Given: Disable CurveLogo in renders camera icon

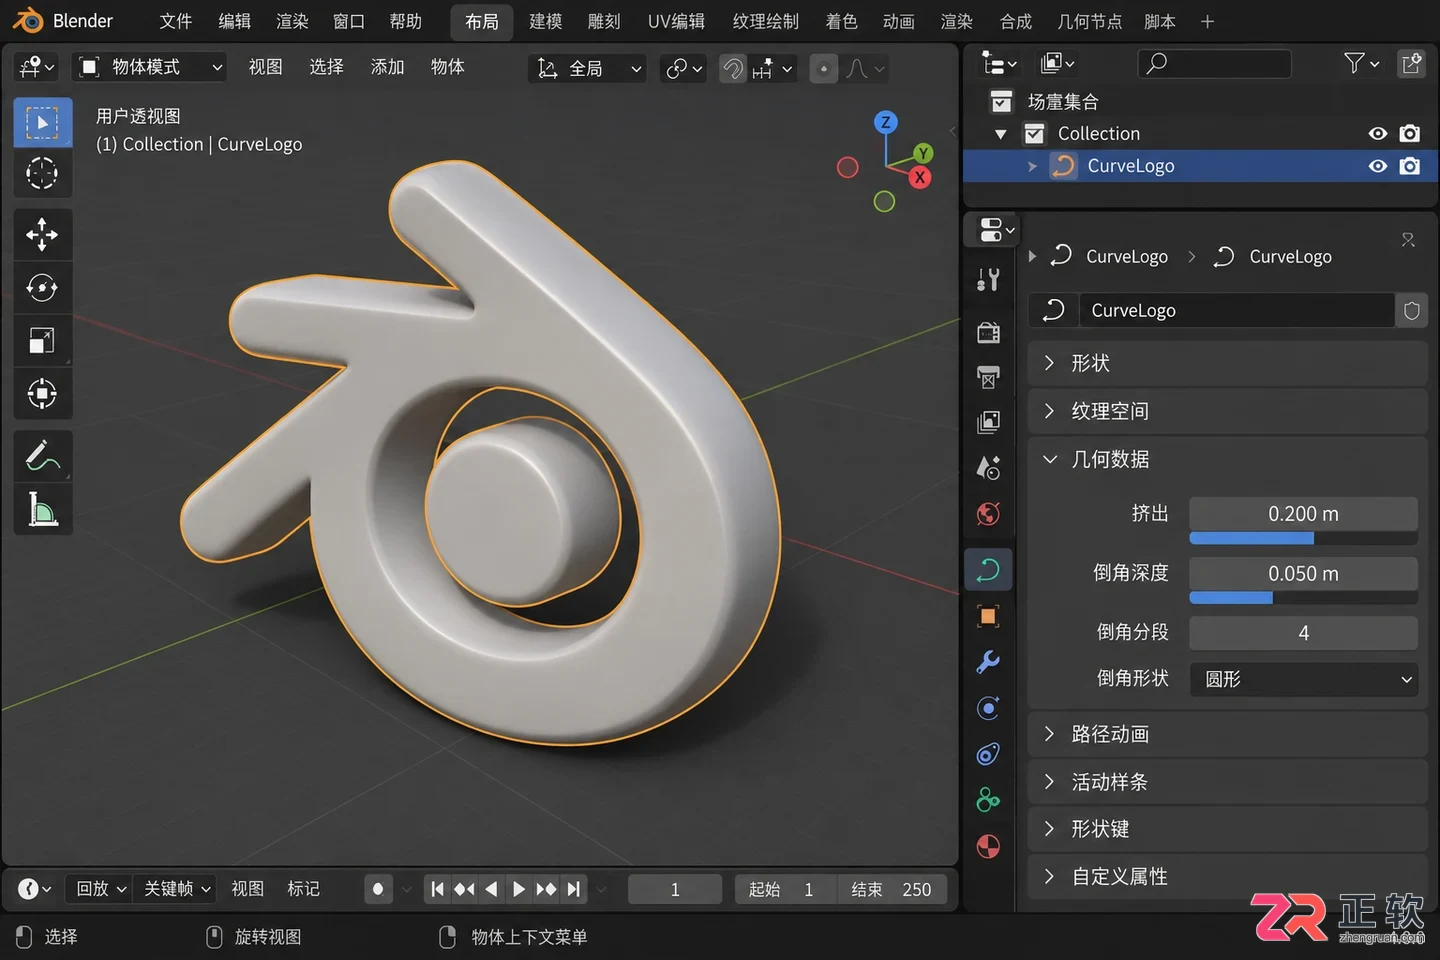Looking at the screenshot, I should pyautogui.click(x=1410, y=166).
